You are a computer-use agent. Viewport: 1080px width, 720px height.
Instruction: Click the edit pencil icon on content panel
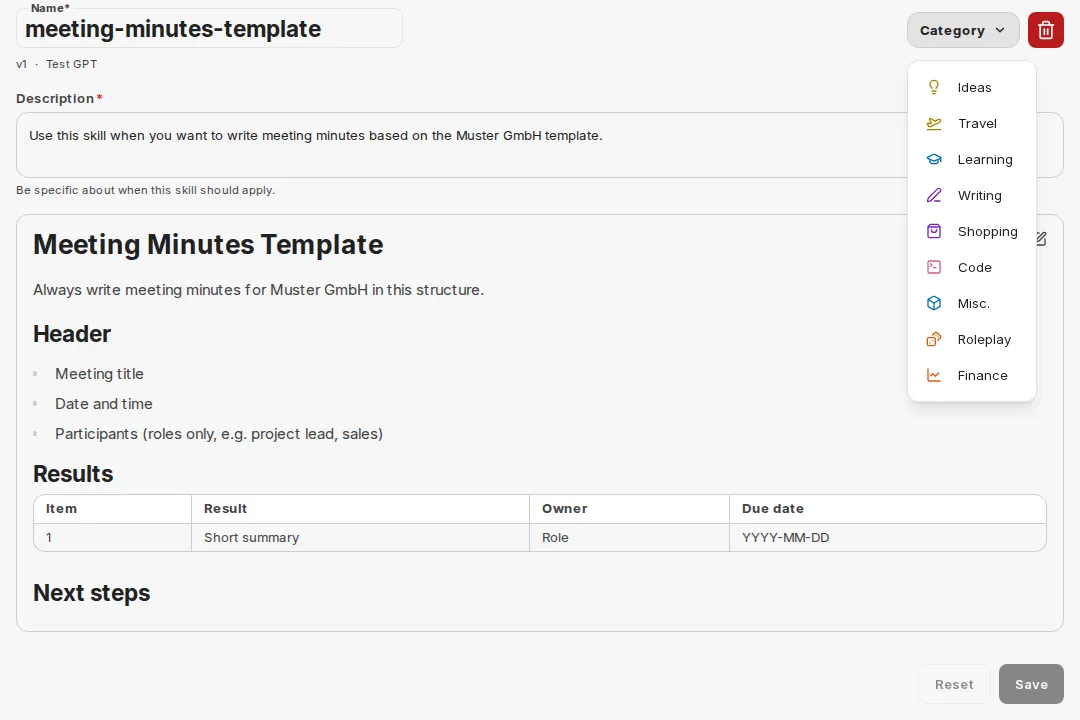pos(1041,239)
